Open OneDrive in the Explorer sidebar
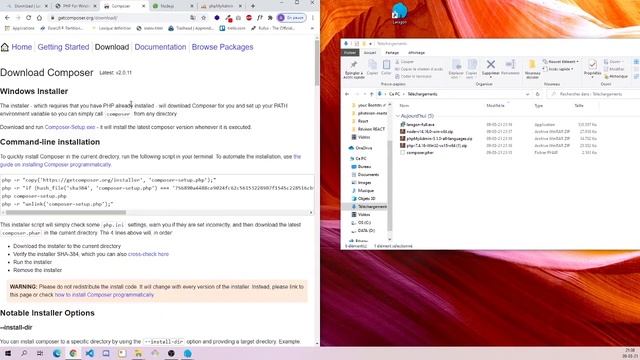Image resolution: width=640 pixels, height=360 pixels. tap(360, 148)
